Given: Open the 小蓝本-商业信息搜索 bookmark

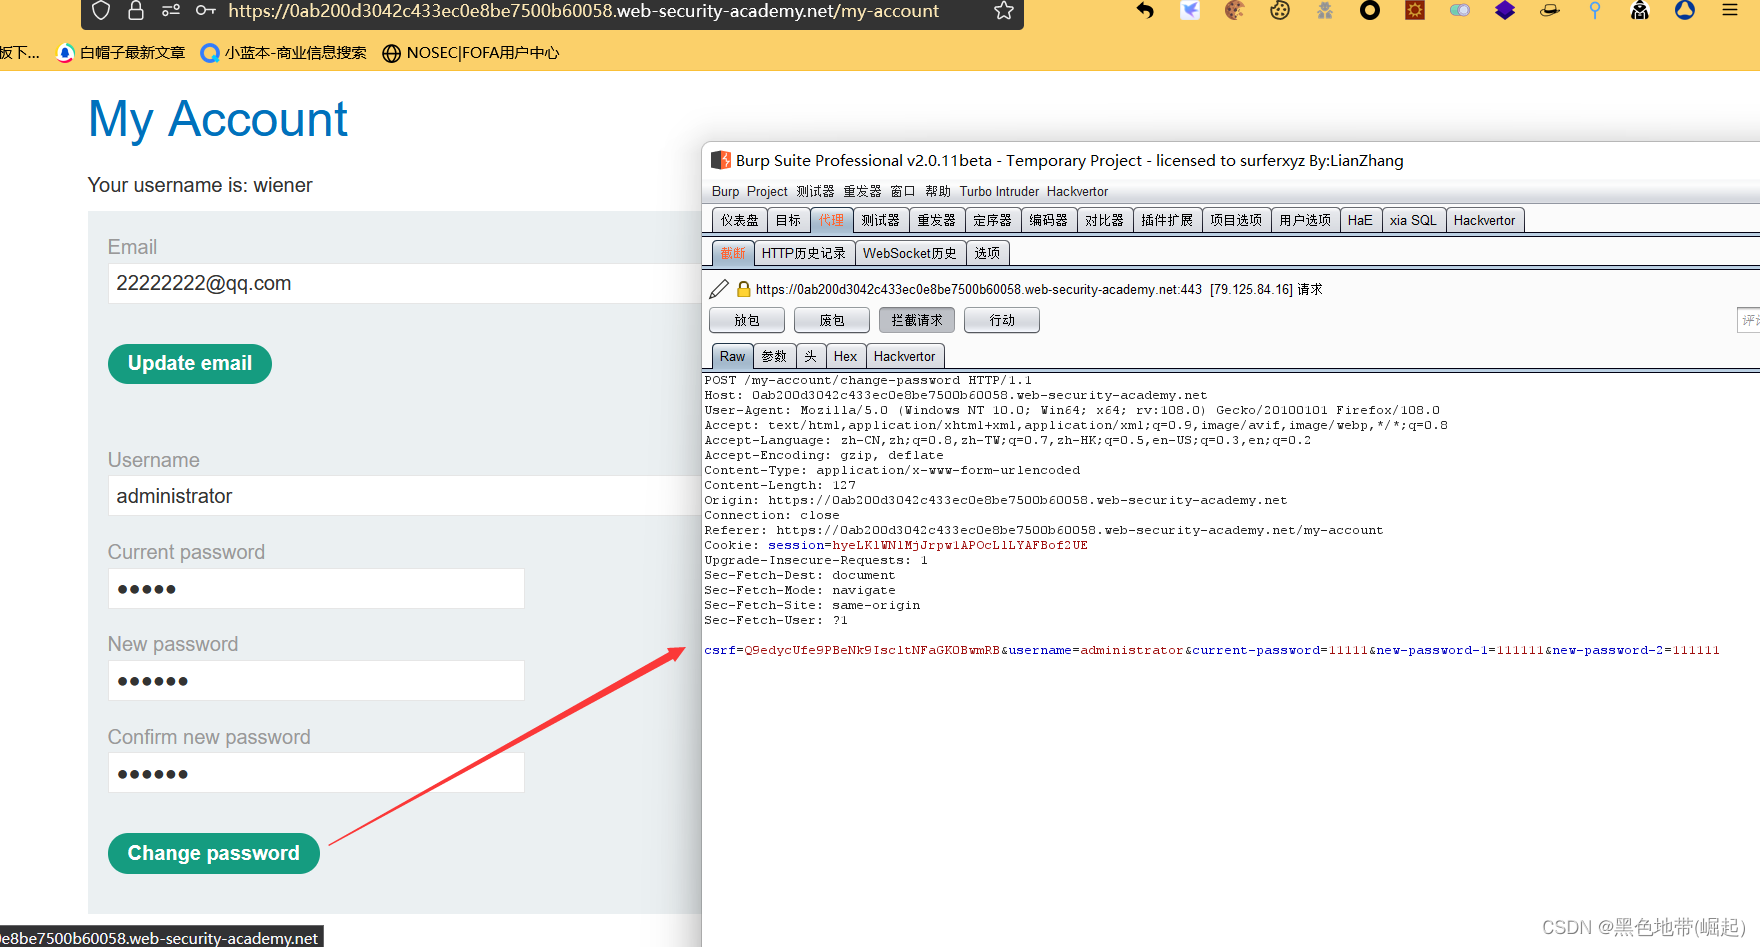Looking at the screenshot, I should click(x=284, y=53).
